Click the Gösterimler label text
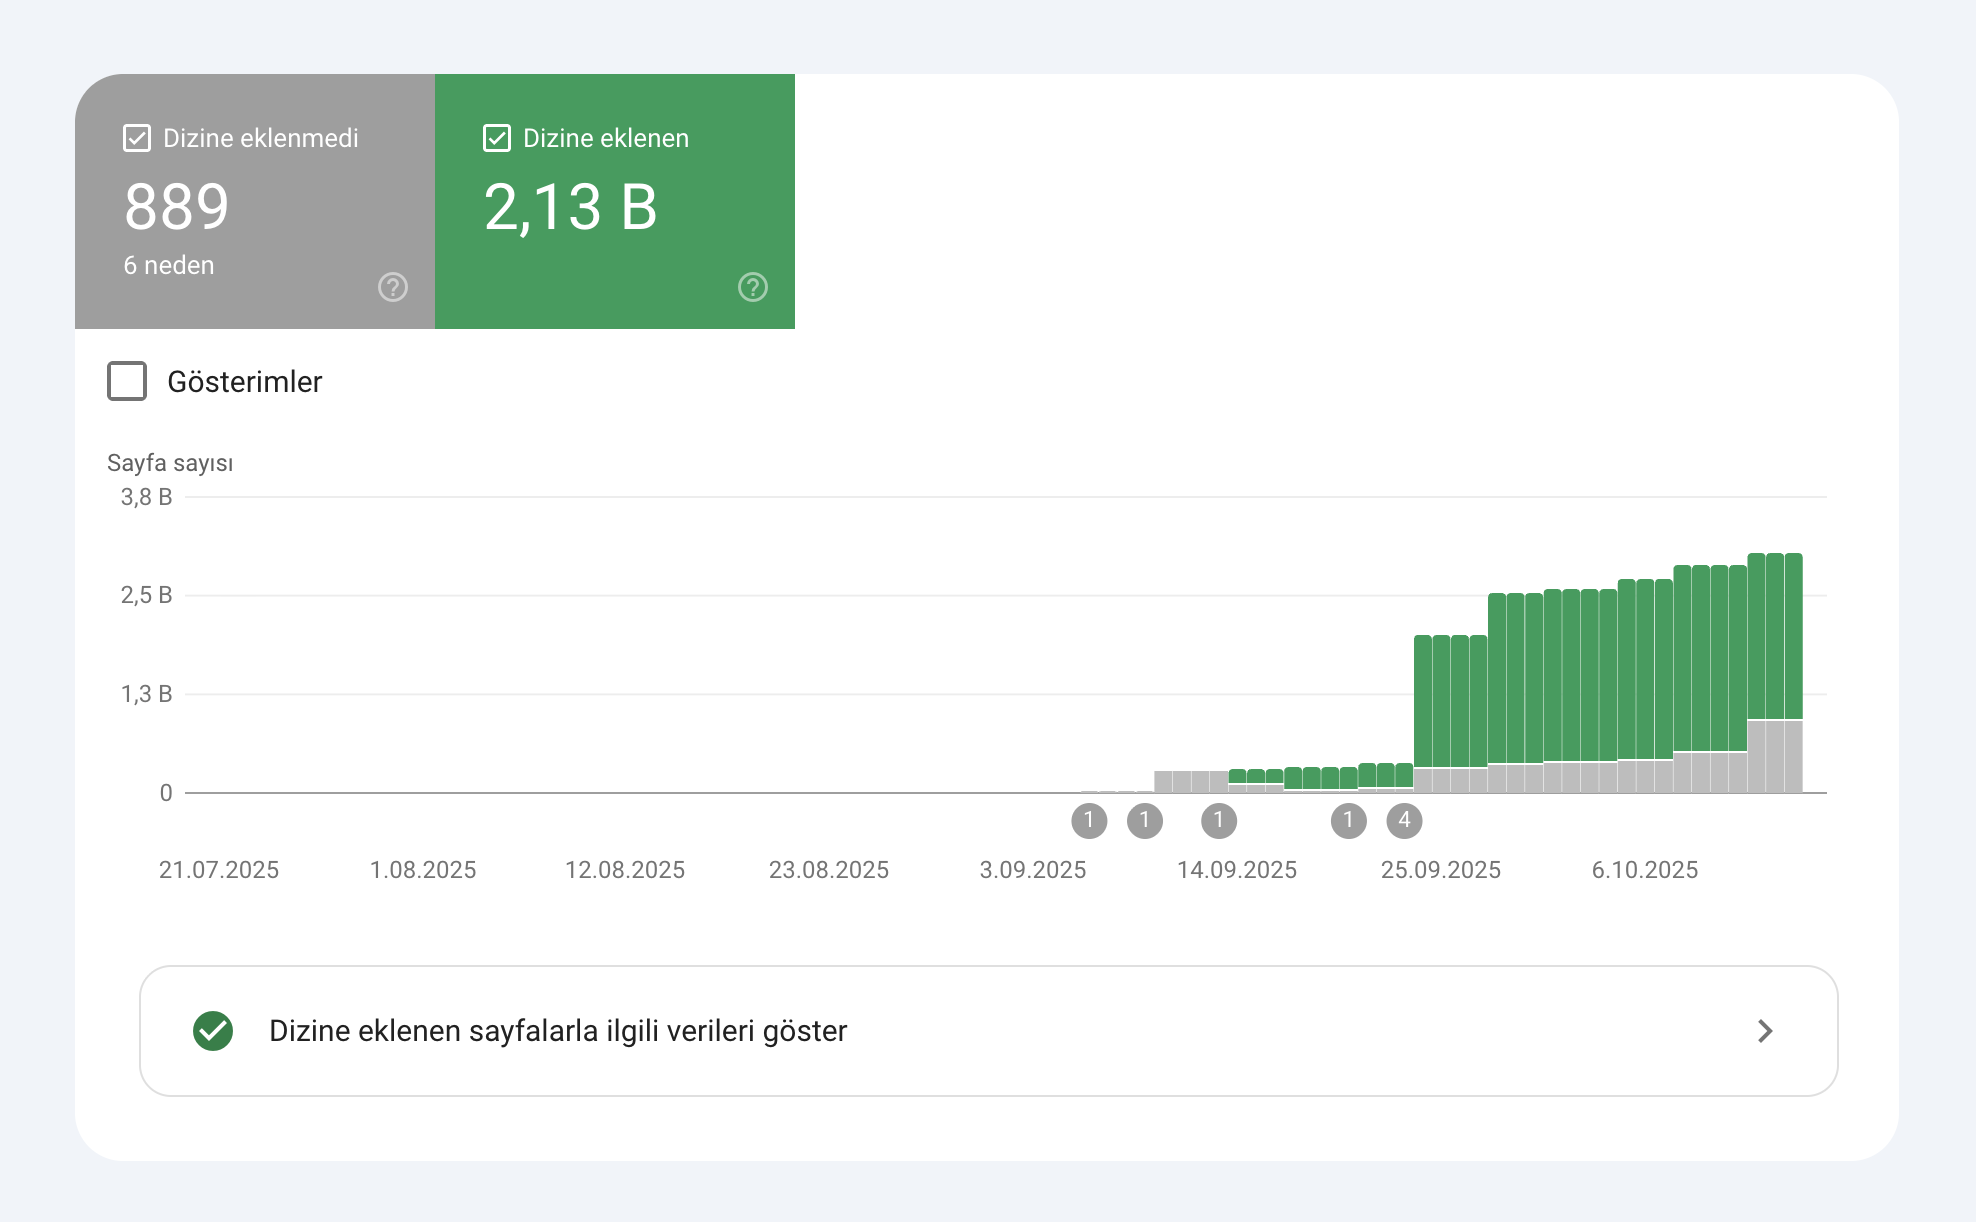Viewport: 1976px width, 1222px height. pyautogui.click(x=245, y=381)
